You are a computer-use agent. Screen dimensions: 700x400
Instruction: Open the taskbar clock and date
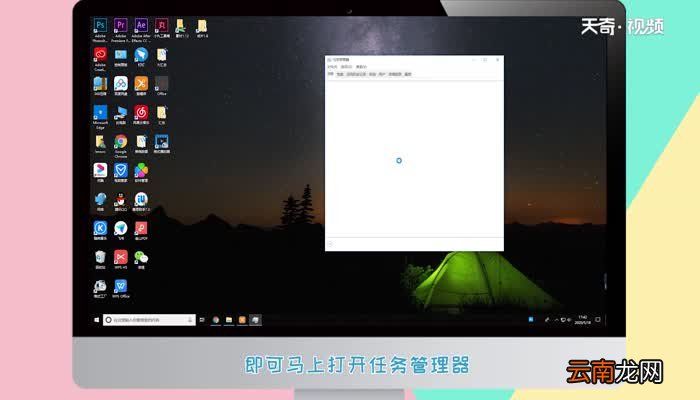[583, 320]
